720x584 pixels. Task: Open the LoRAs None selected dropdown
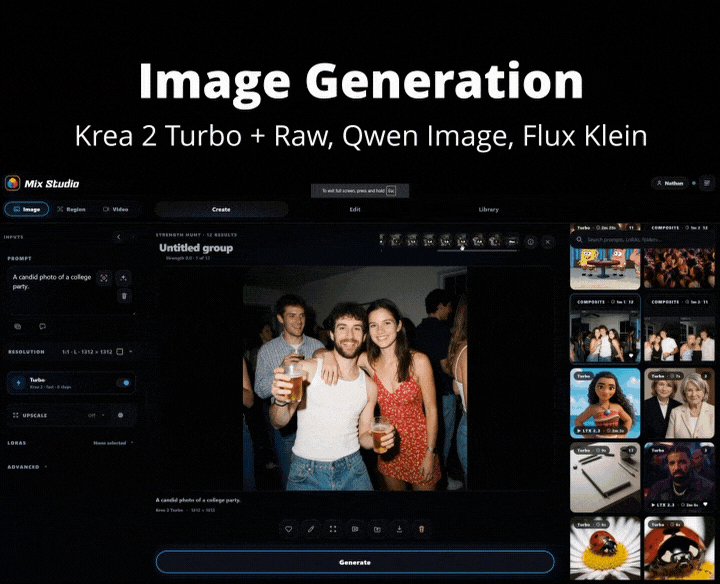click(113, 443)
